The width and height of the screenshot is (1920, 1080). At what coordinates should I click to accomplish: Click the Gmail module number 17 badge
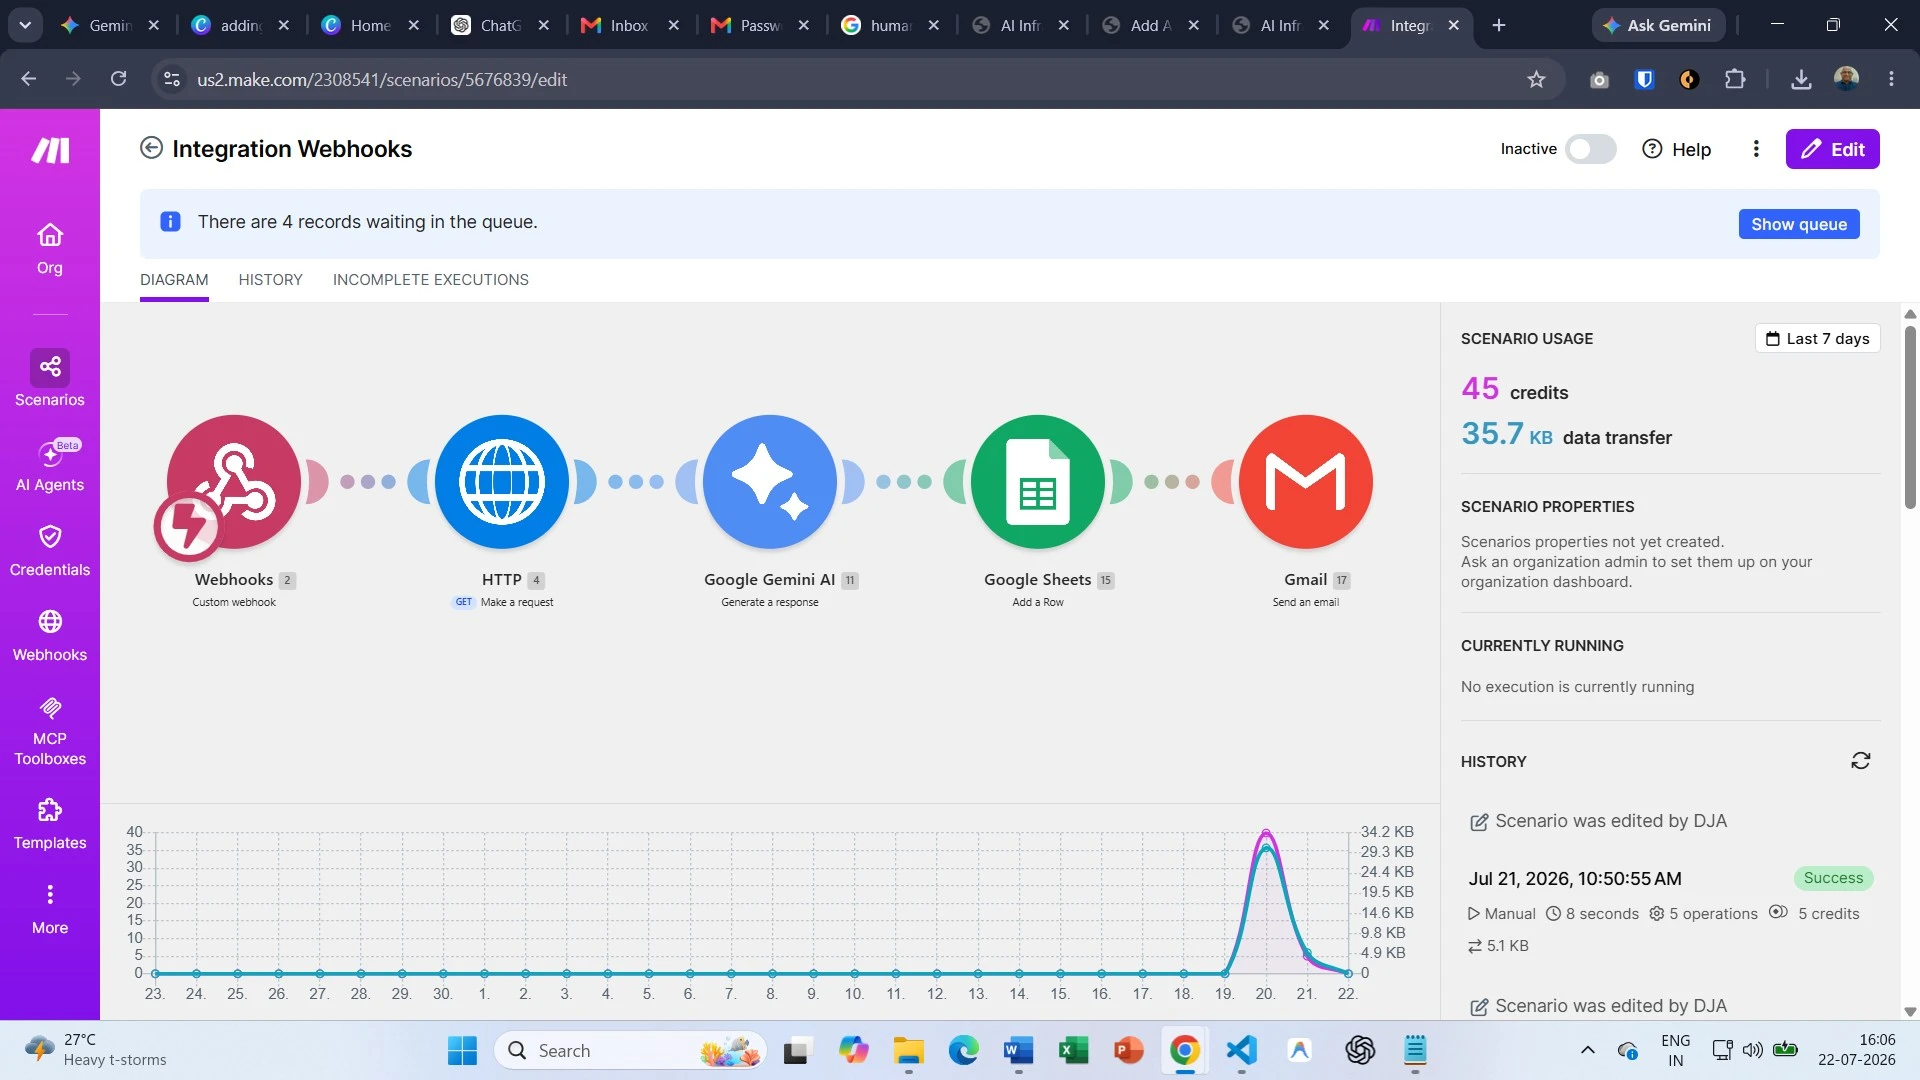click(1341, 580)
